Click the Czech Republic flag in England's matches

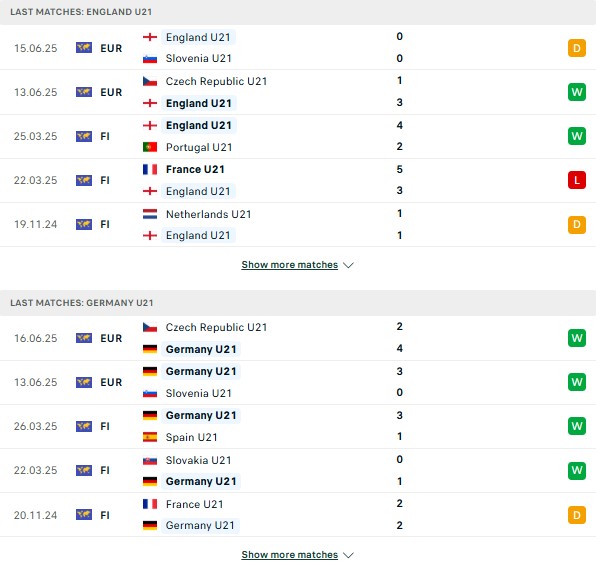click(150, 81)
